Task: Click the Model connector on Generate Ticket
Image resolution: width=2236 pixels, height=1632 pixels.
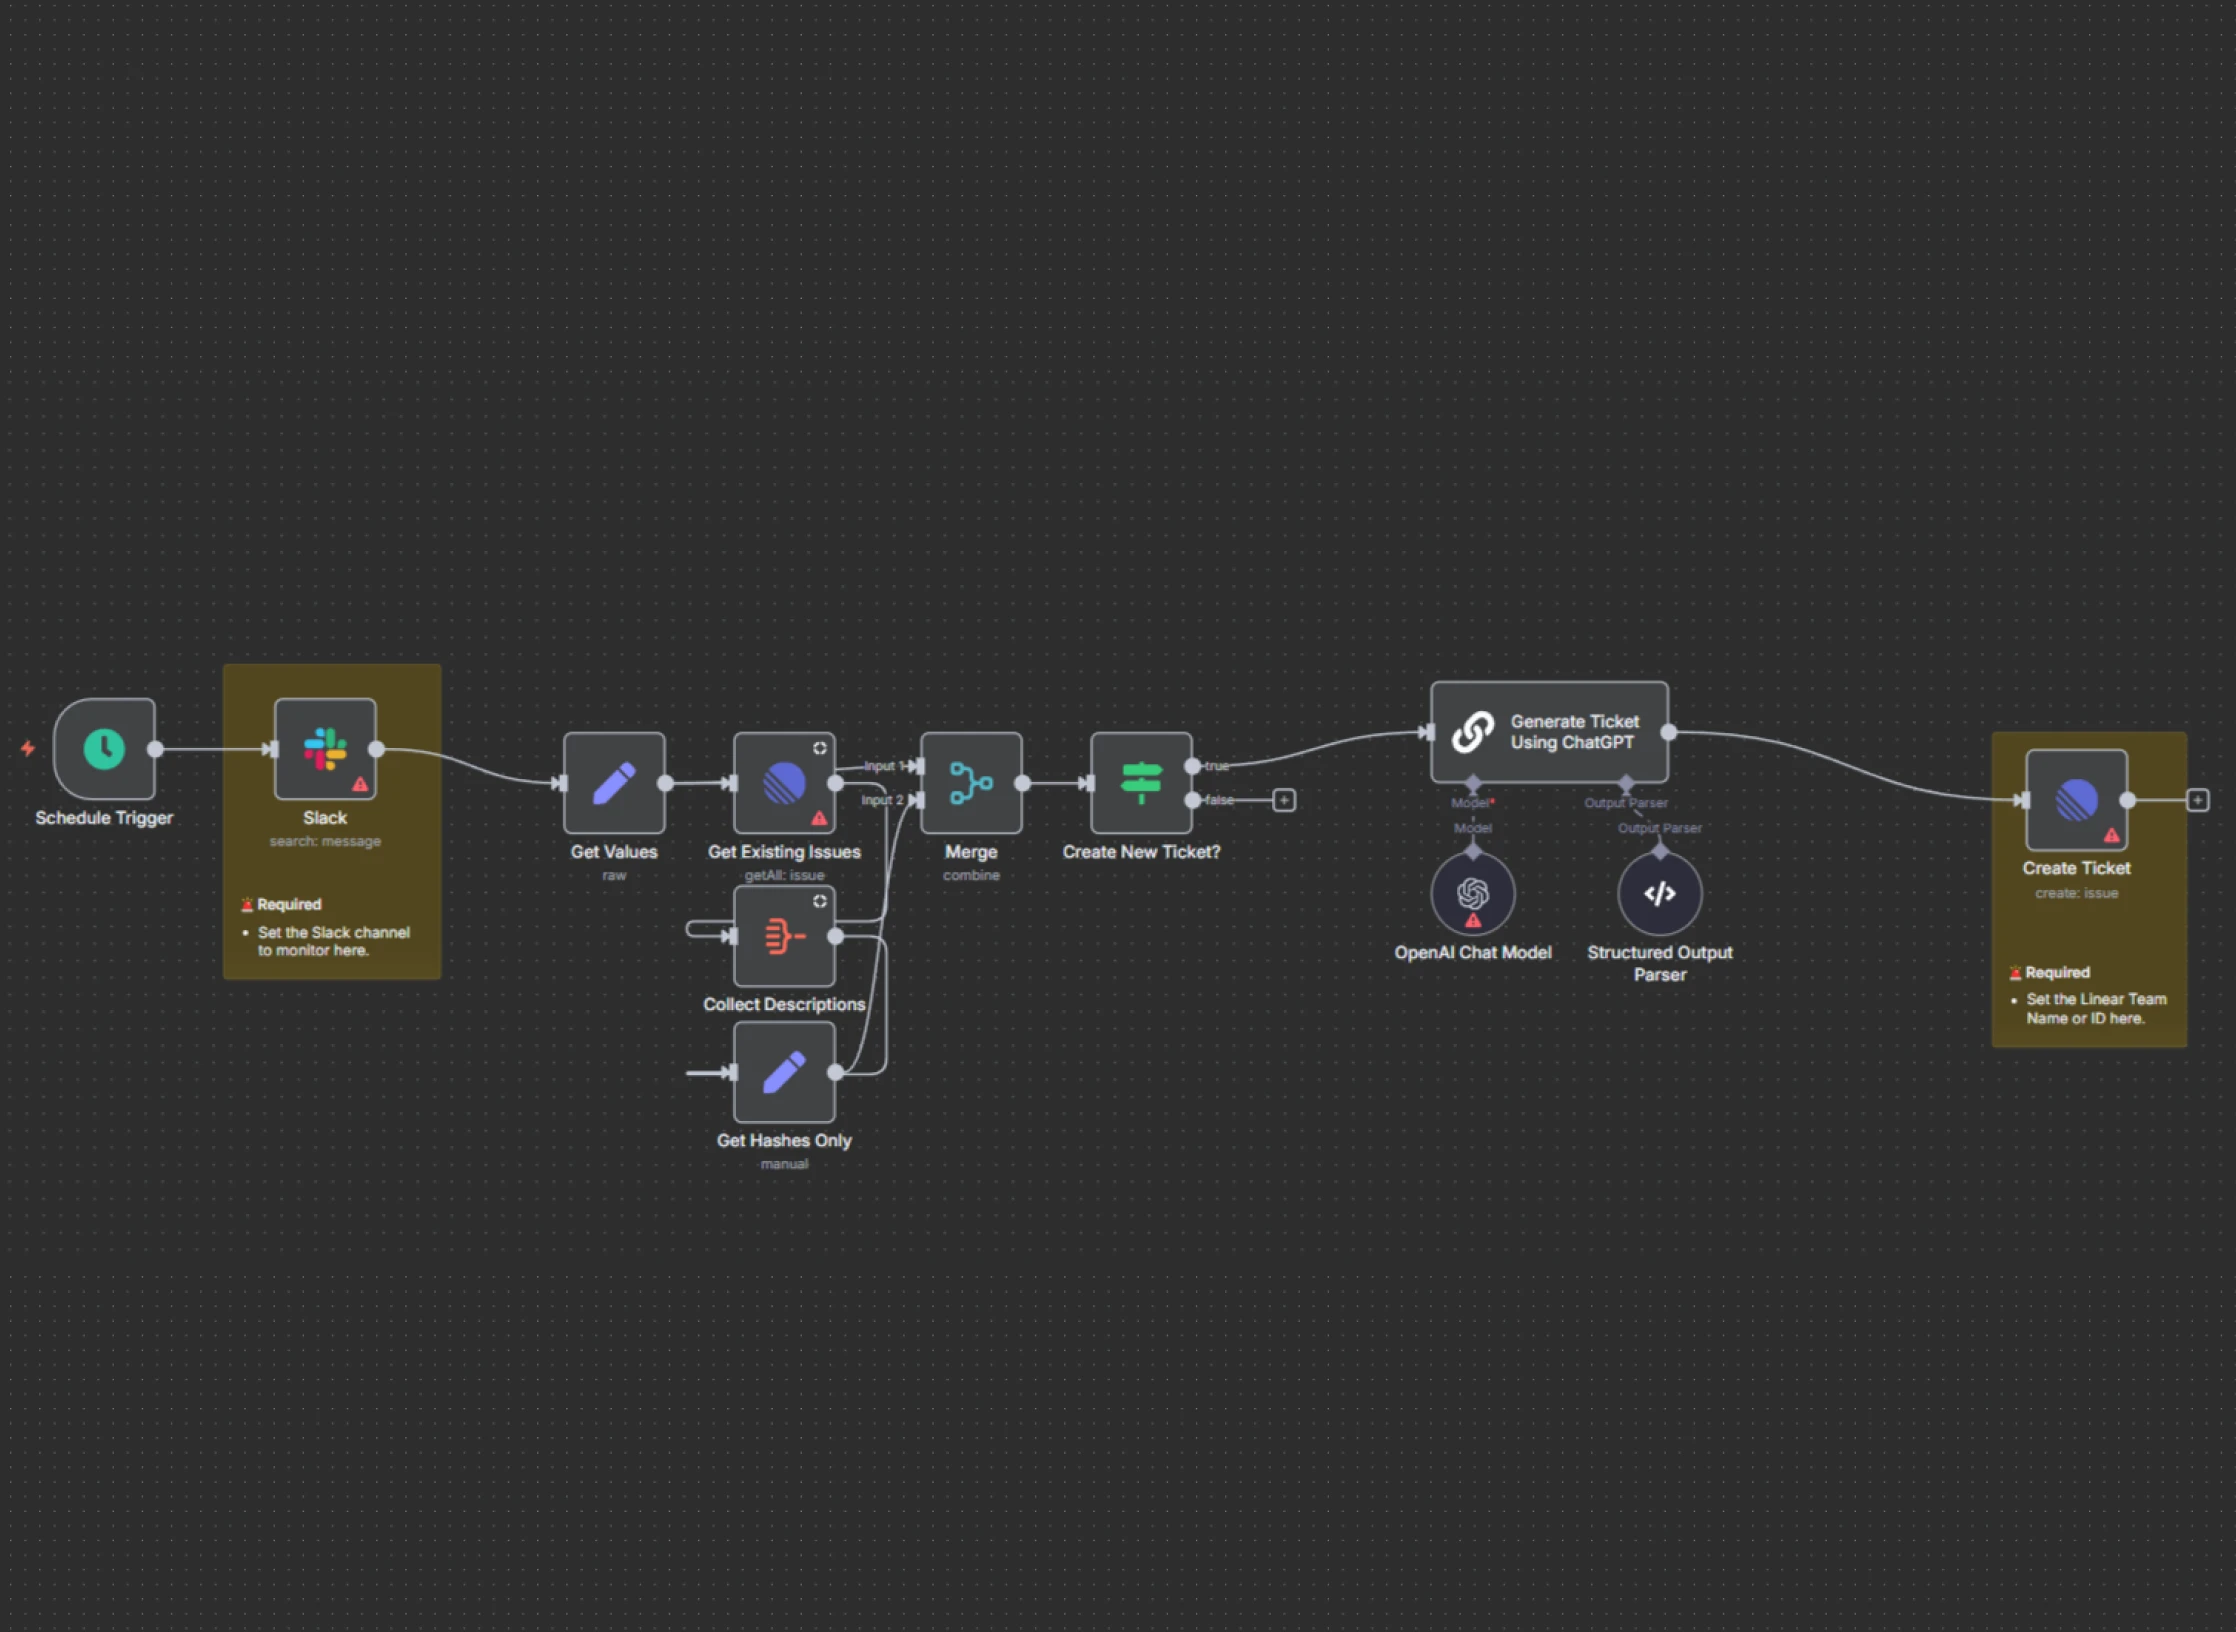Action: click(1472, 782)
